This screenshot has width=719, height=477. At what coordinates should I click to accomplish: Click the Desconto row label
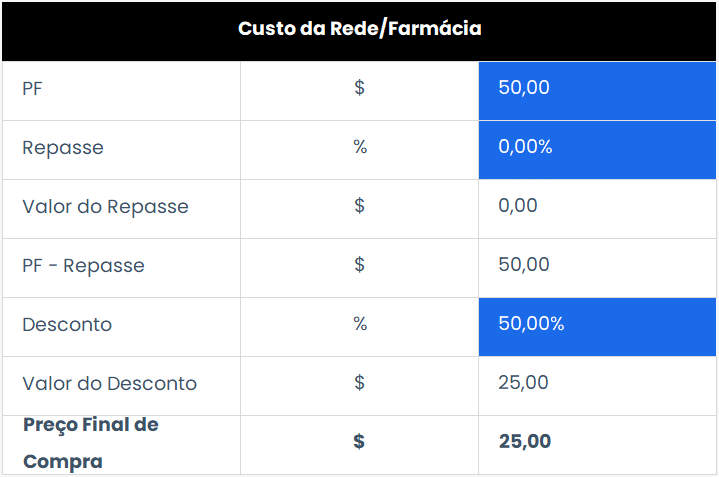pos(67,324)
